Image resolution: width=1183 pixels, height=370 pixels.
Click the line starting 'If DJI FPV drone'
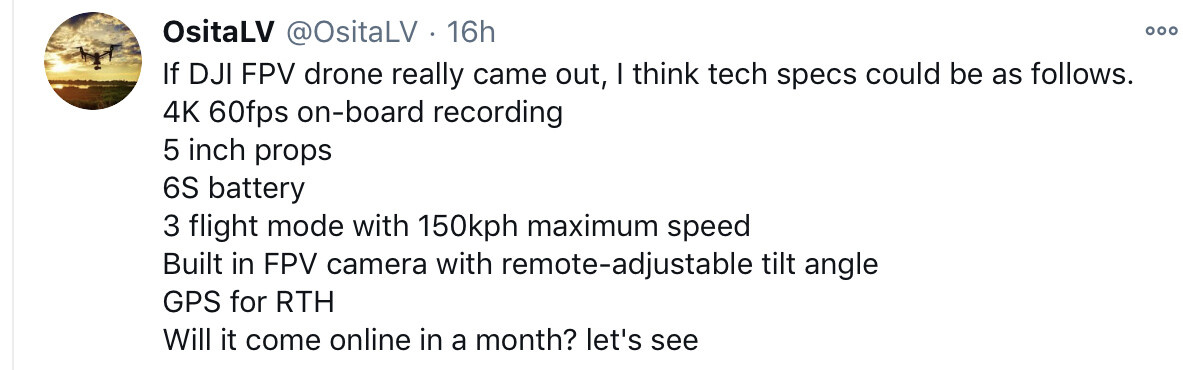650,74
